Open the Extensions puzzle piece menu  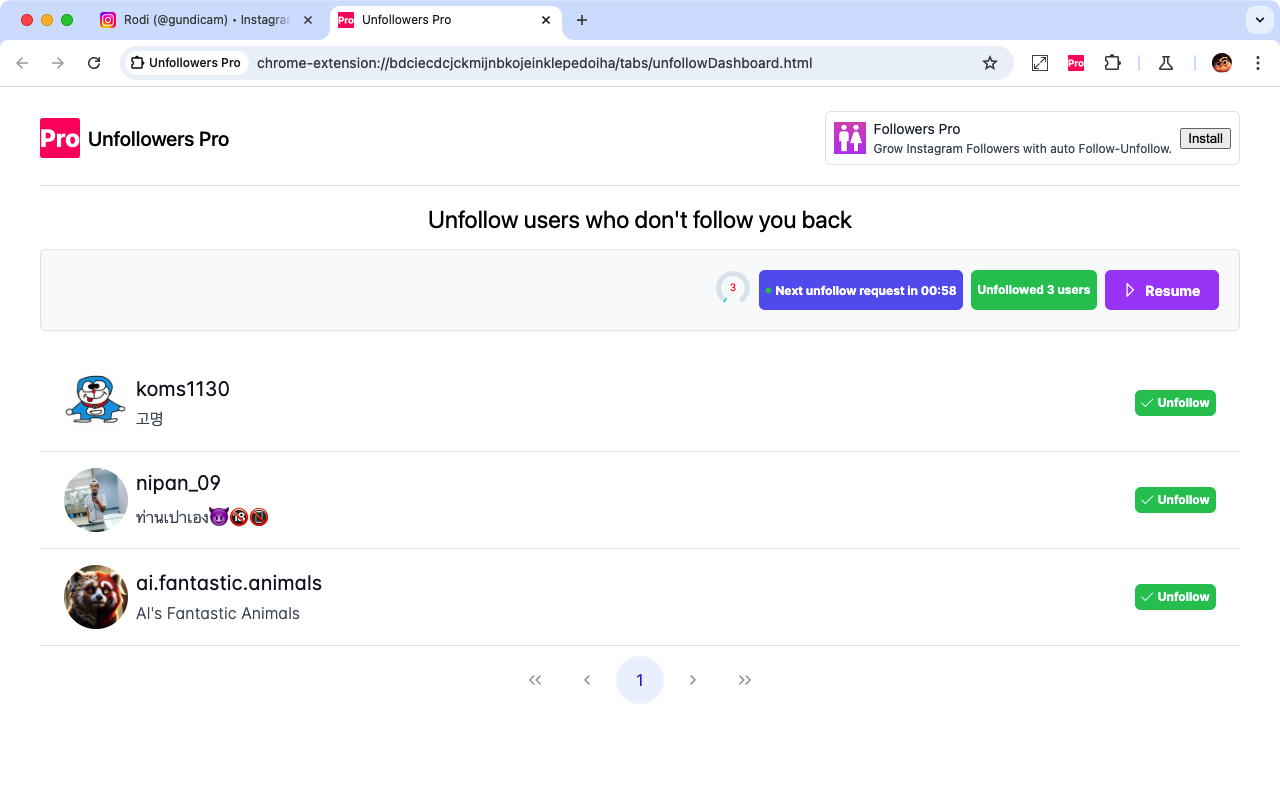pos(1112,63)
